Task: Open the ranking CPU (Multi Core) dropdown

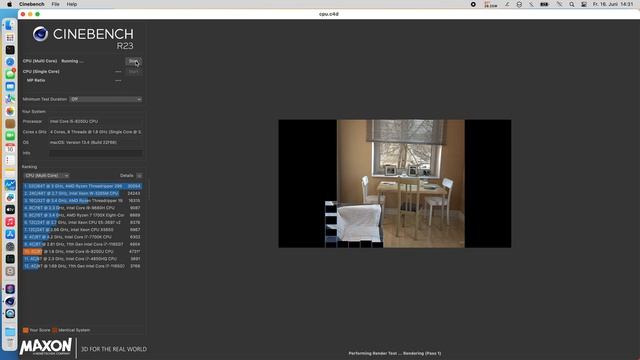Action: tap(46, 176)
